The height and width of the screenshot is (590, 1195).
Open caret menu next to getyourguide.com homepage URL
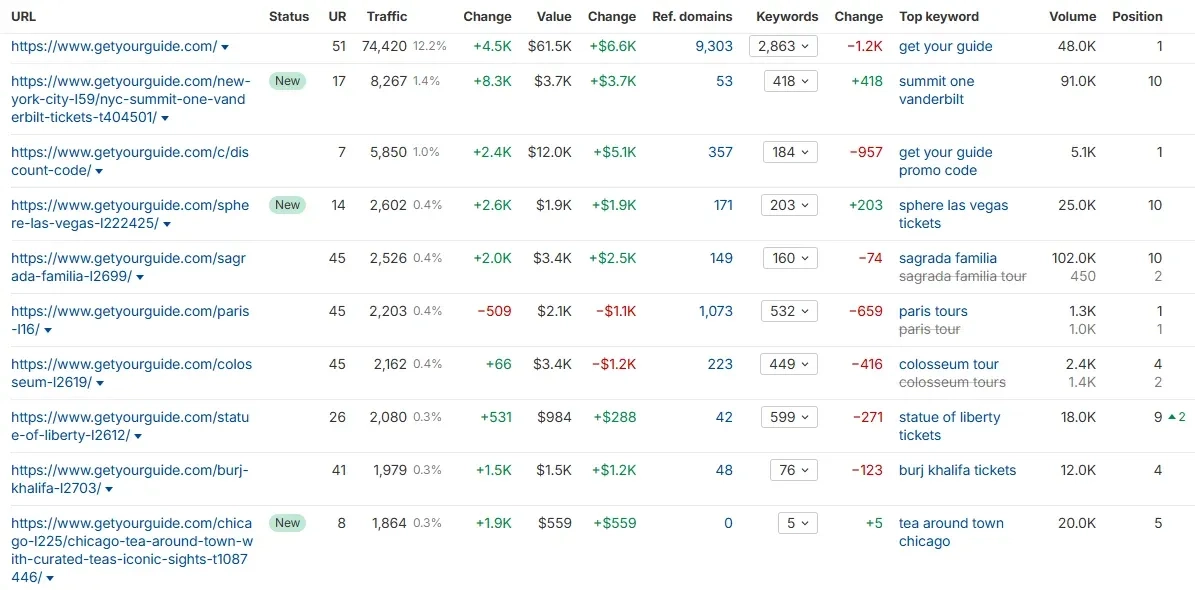225,47
